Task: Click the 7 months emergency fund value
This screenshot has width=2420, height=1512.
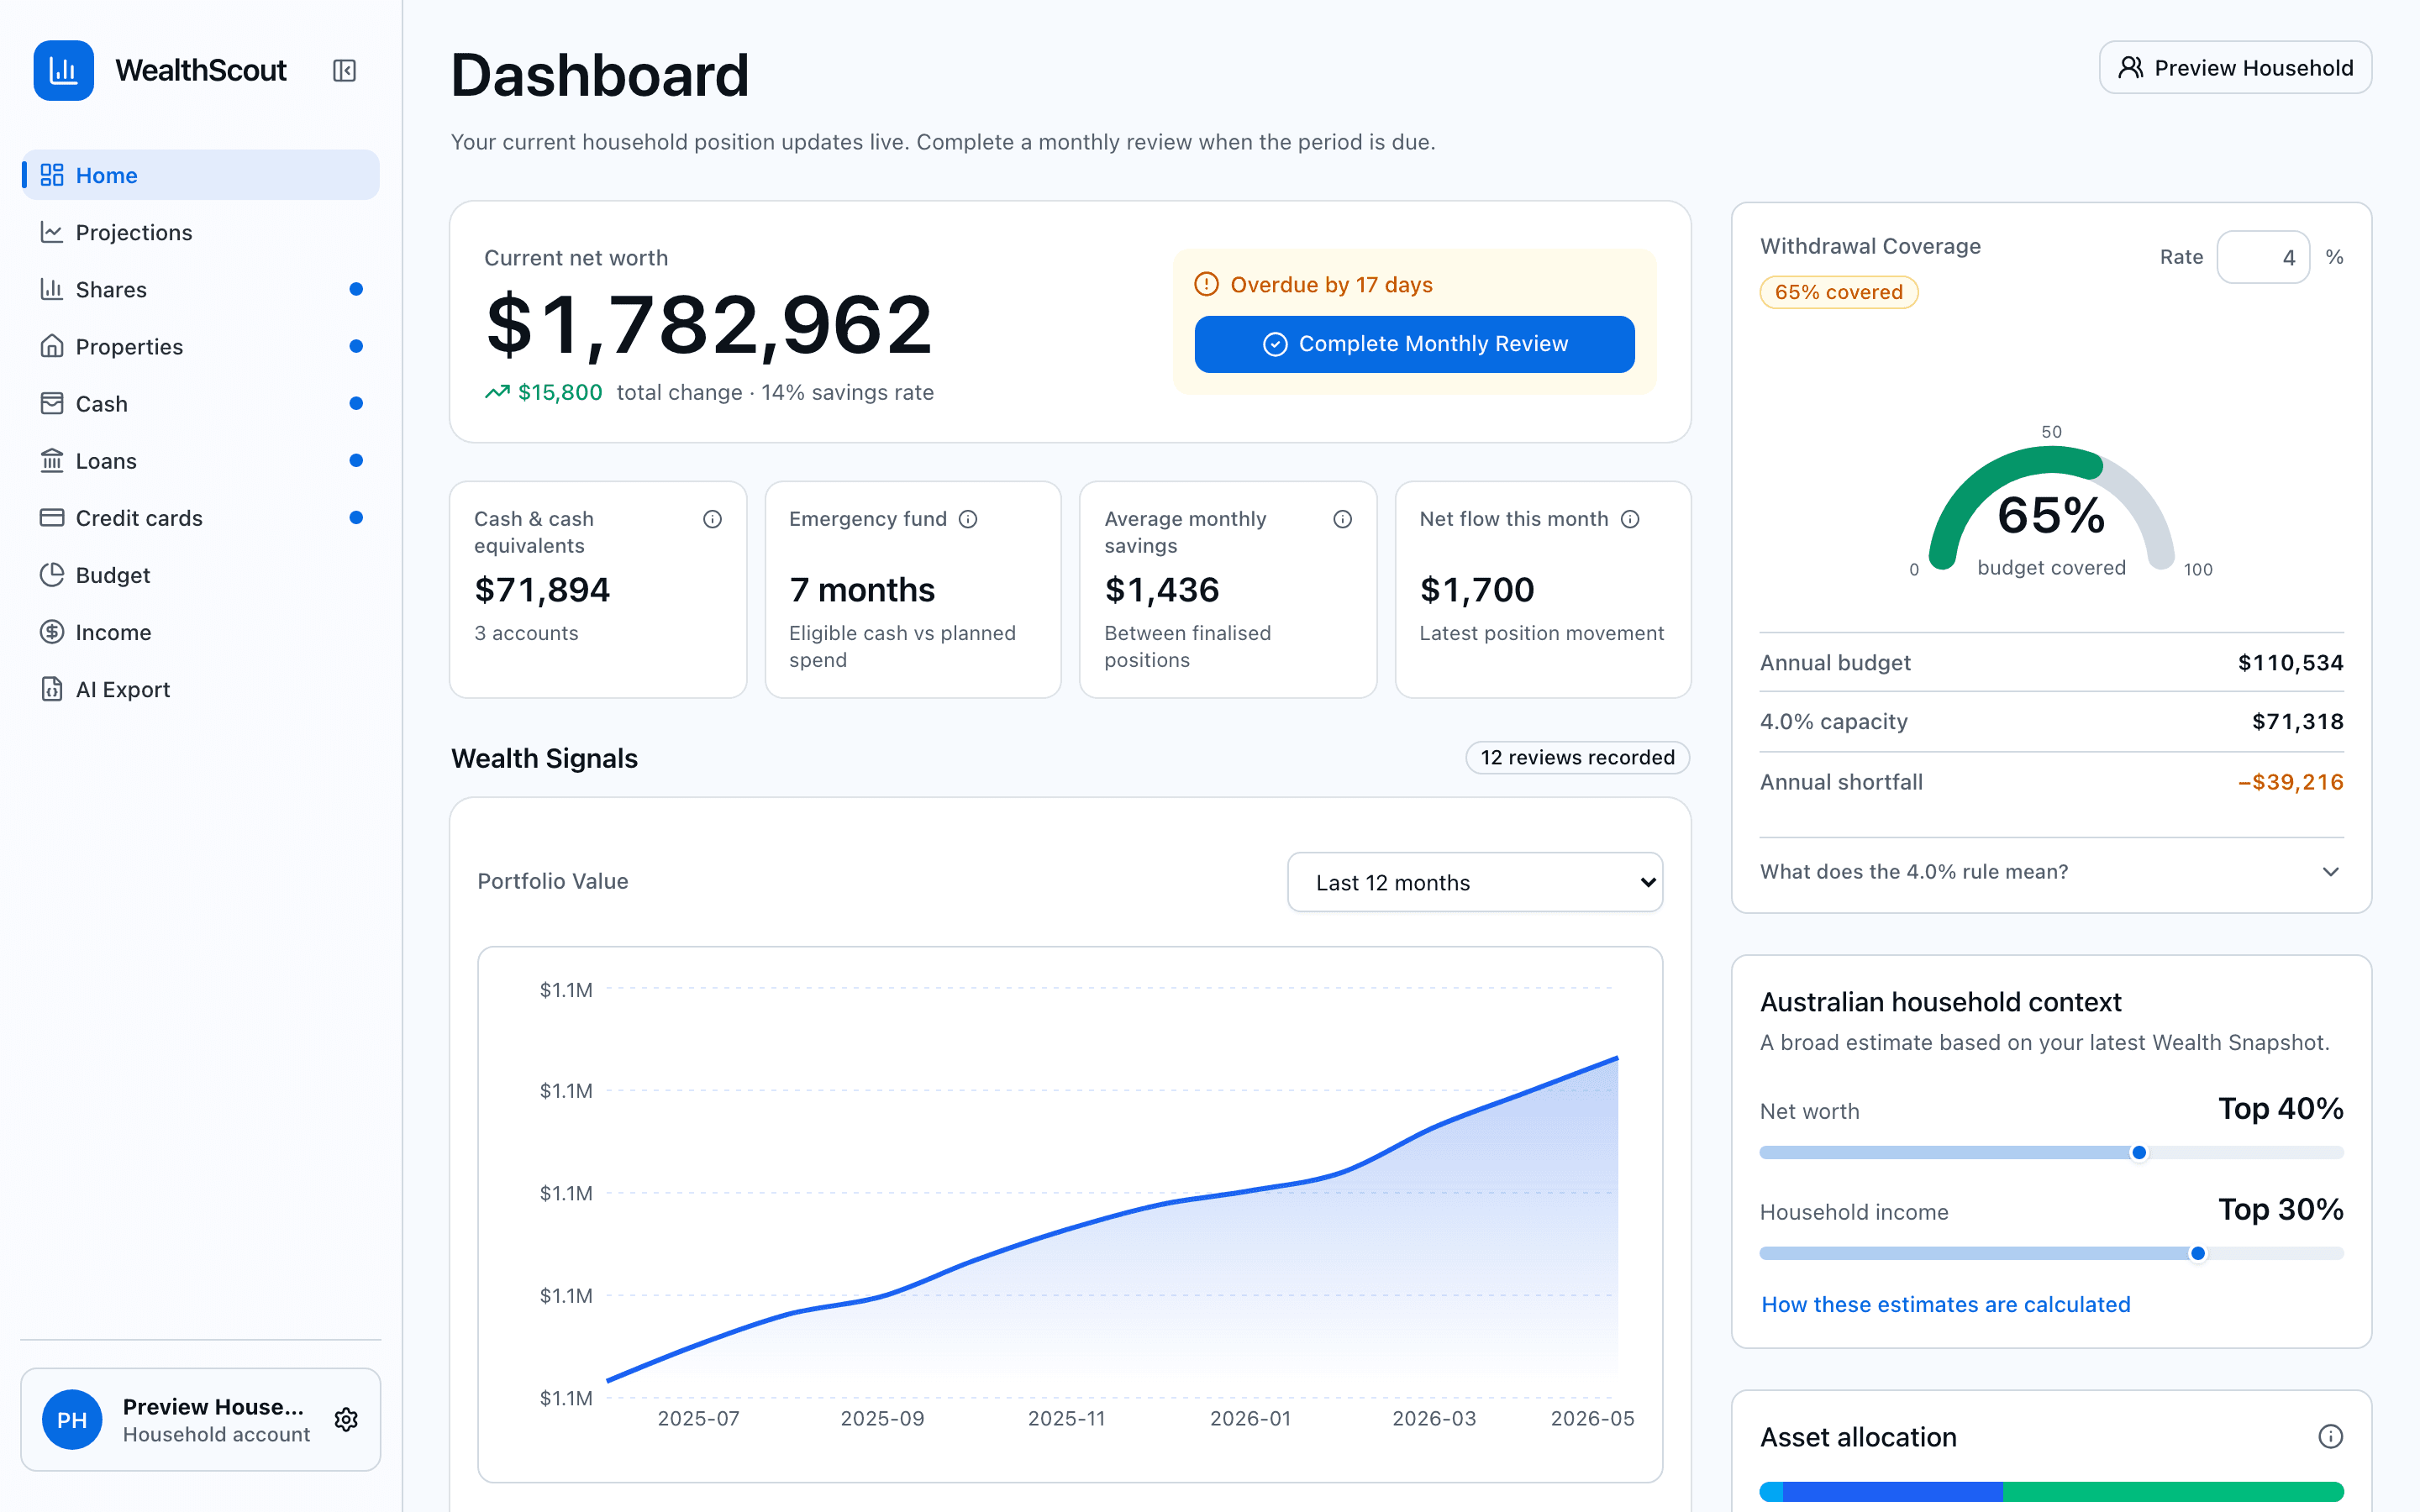Action: [862, 590]
